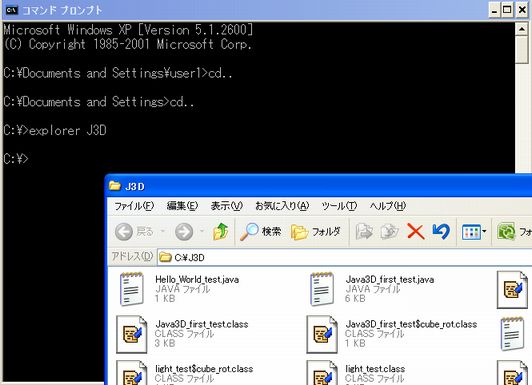Click the C:¥J3D address field
Screen dimensions: 532x385
tap(345, 257)
